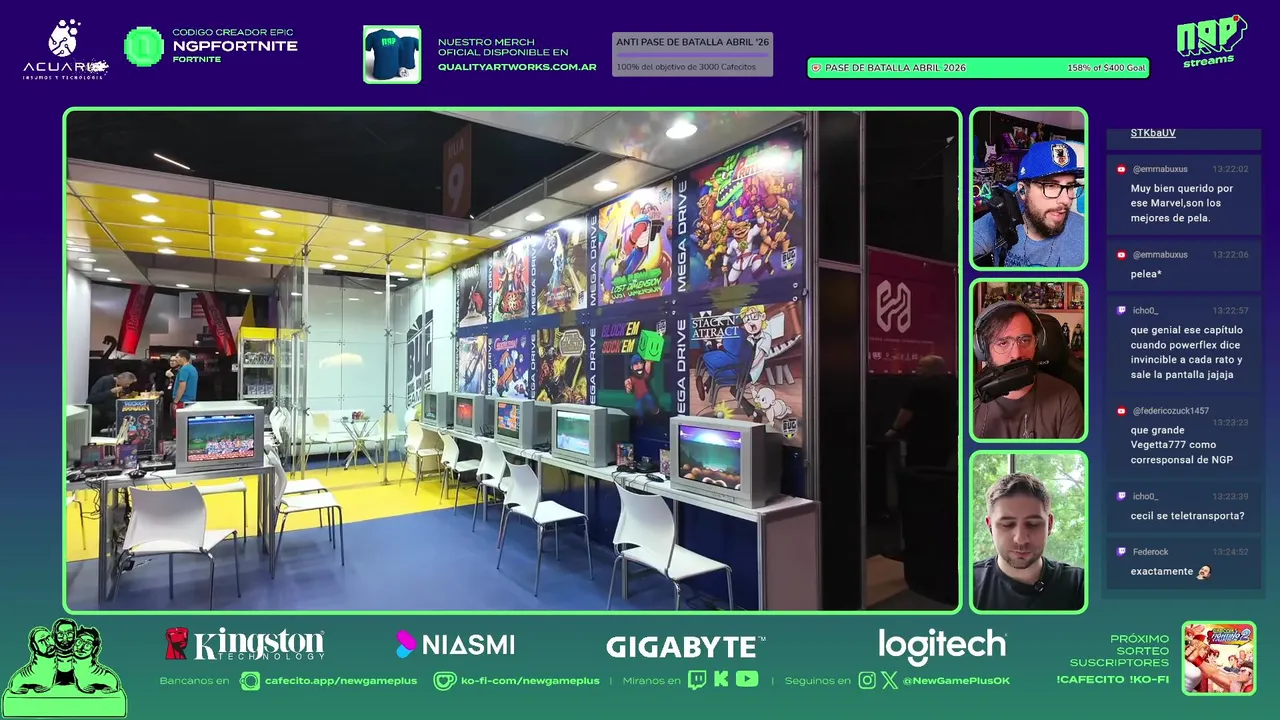1280x720 pixels.
Task: Click the 13:23:23 timestamp in chat
Action: (1230, 423)
